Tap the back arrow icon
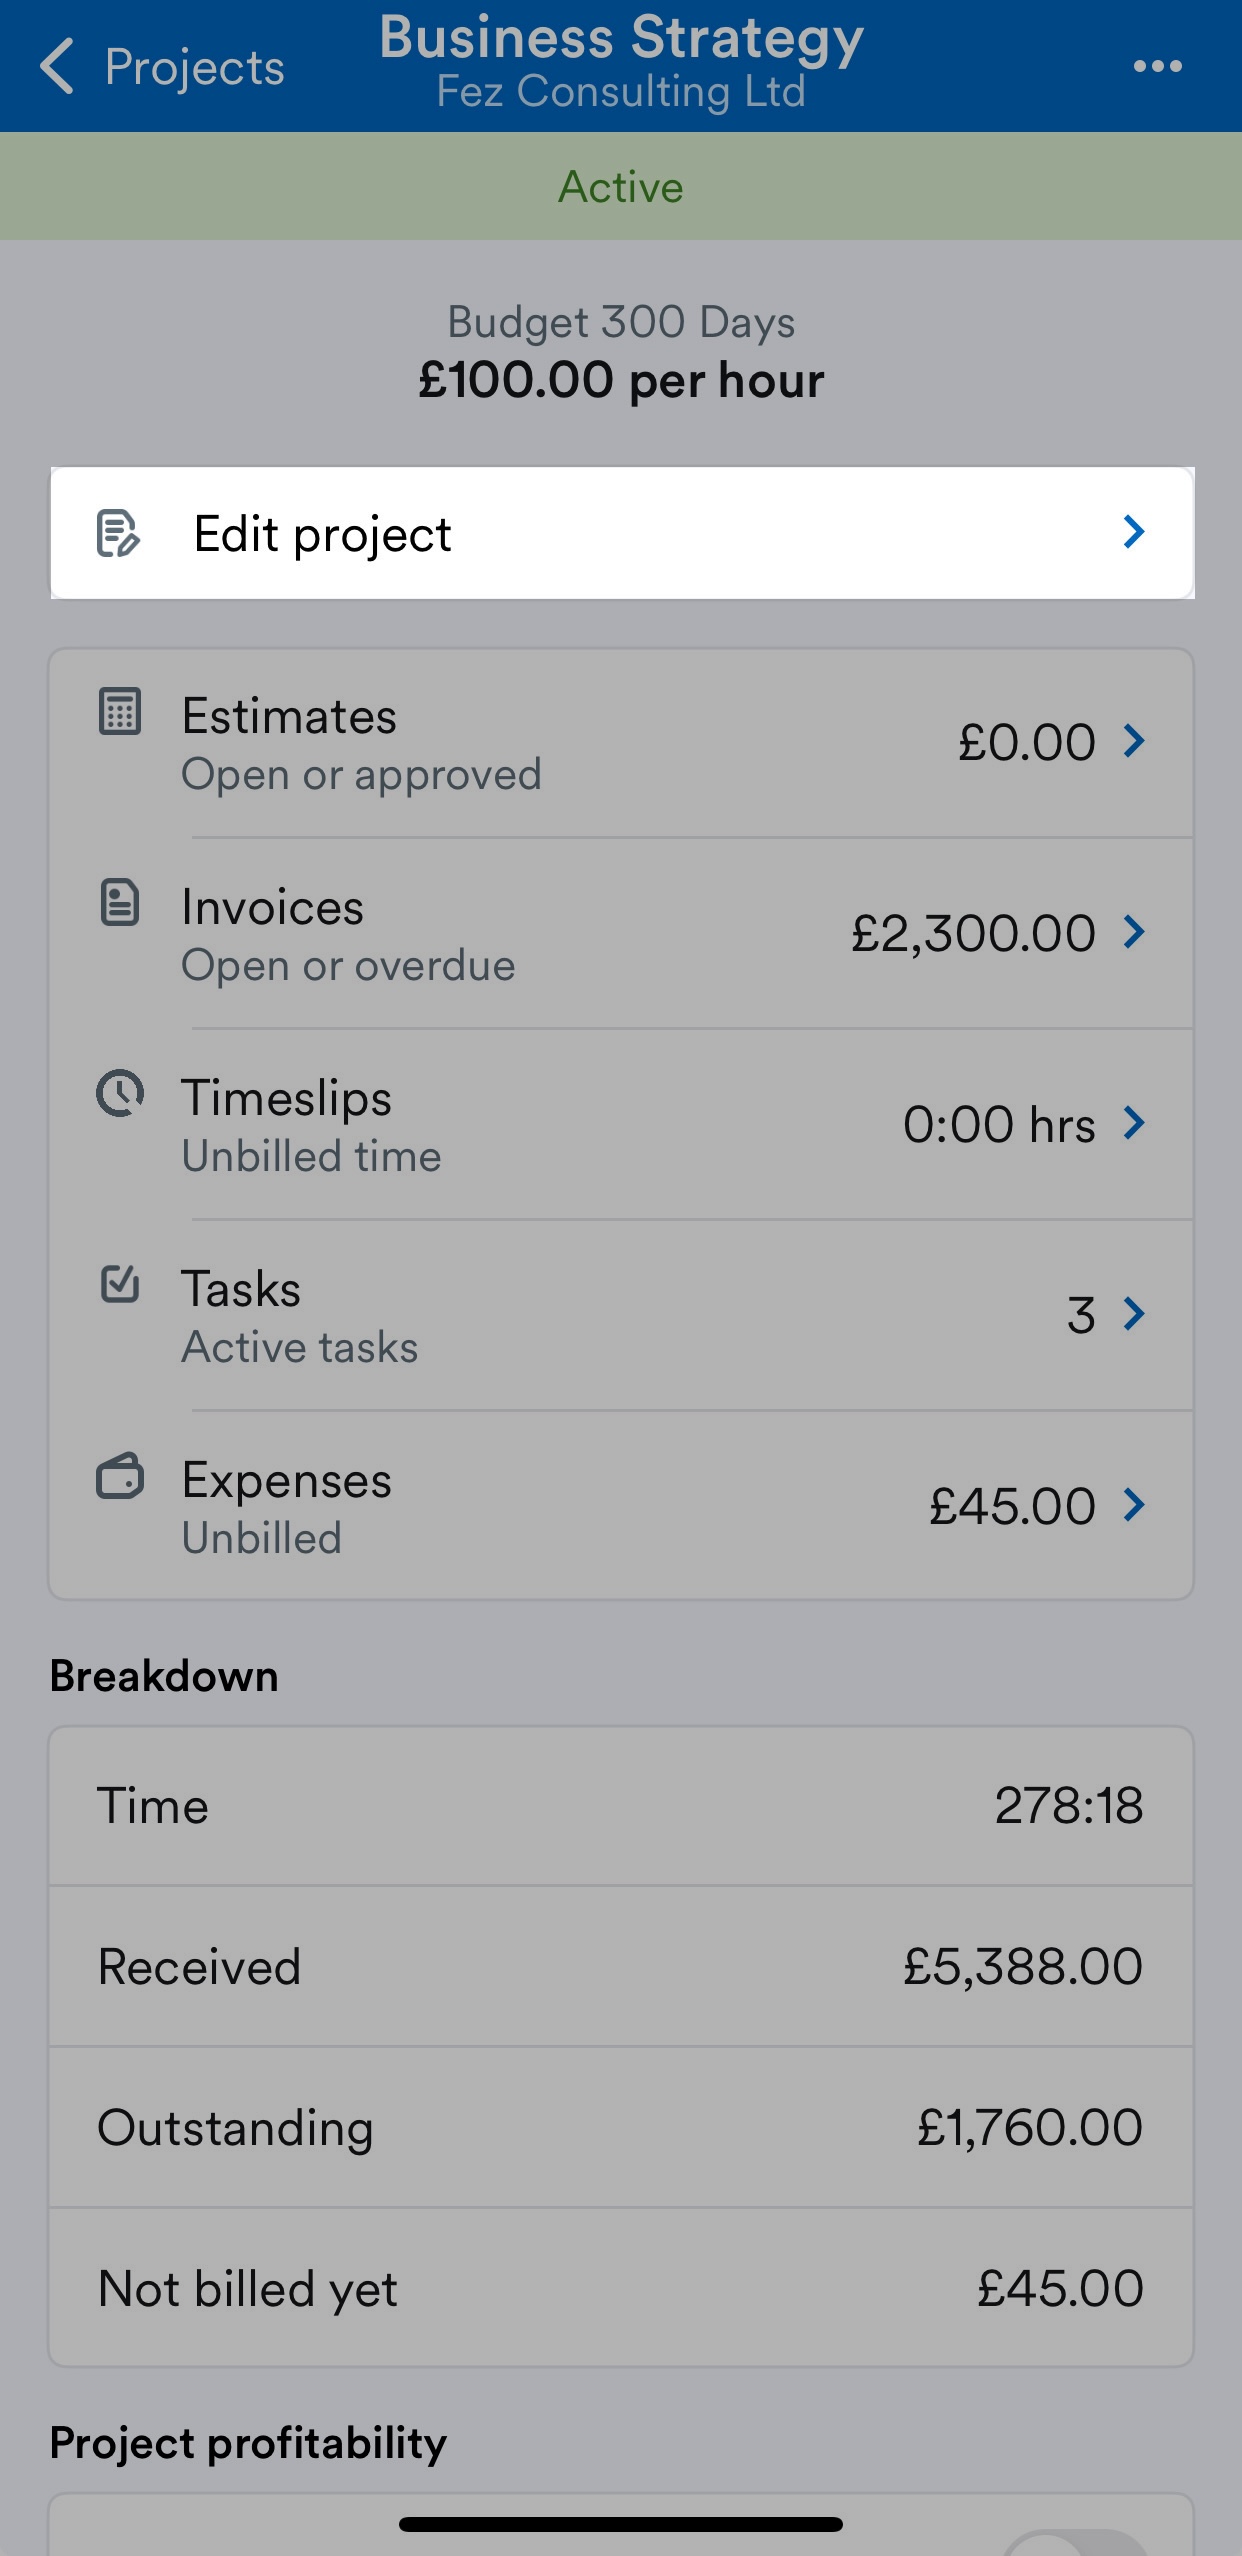This screenshot has height=2556, width=1242. point(57,66)
